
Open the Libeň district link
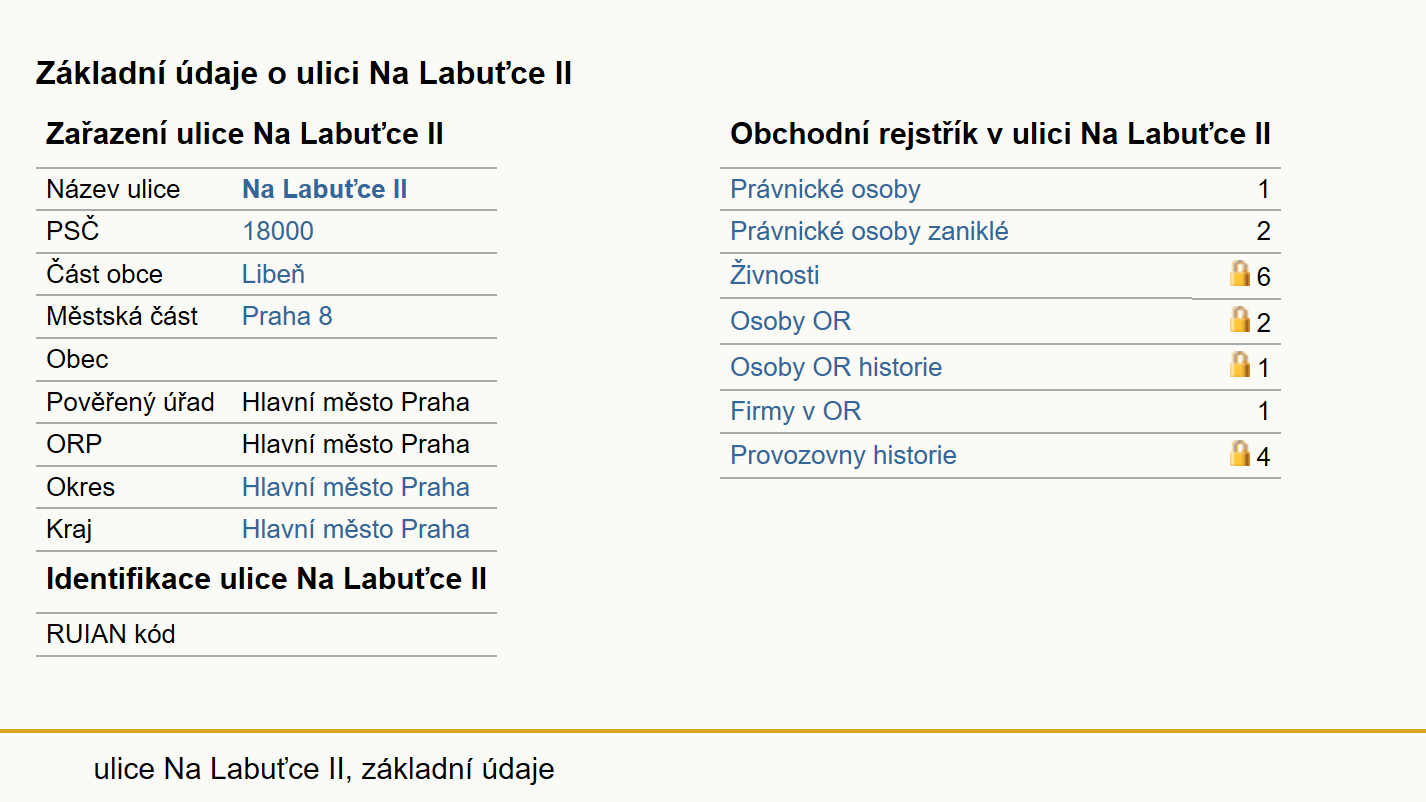pyautogui.click(x=273, y=274)
